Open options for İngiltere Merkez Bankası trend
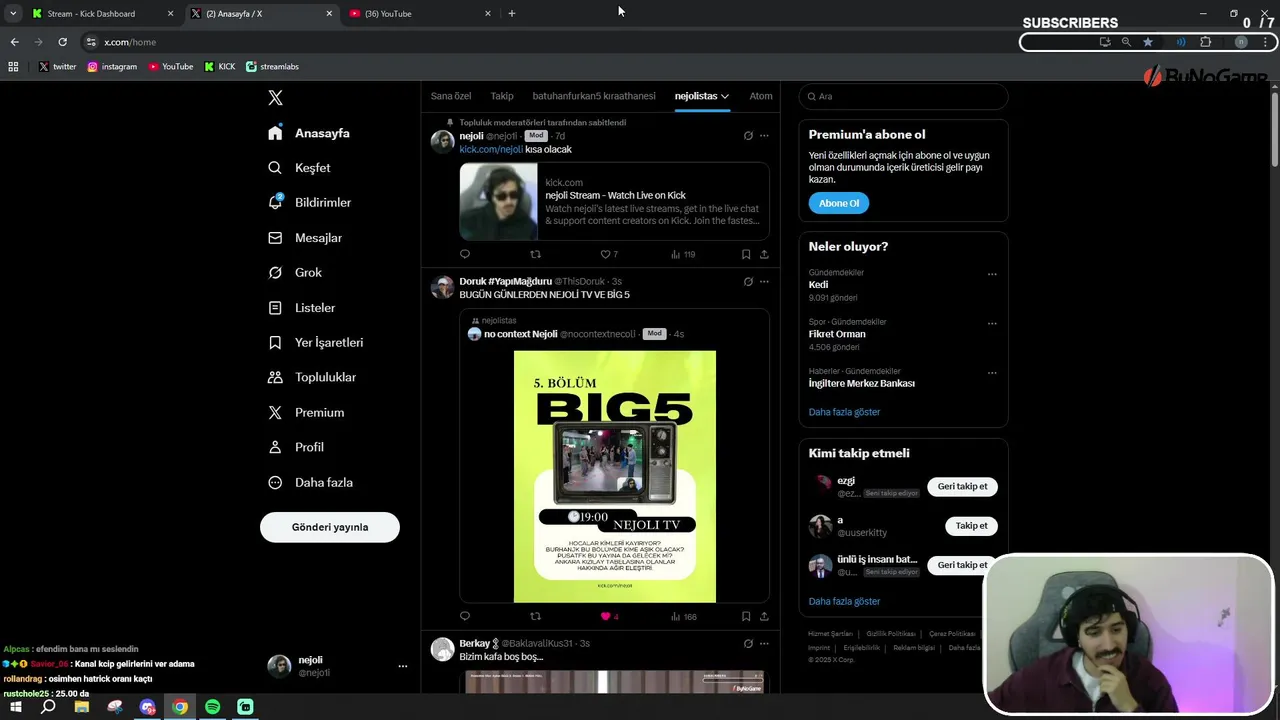The image size is (1280, 720). coord(992,373)
